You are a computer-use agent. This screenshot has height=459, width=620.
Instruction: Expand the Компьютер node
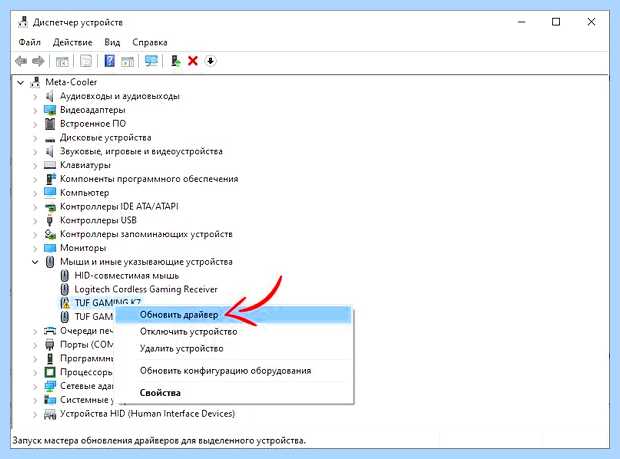[35, 193]
